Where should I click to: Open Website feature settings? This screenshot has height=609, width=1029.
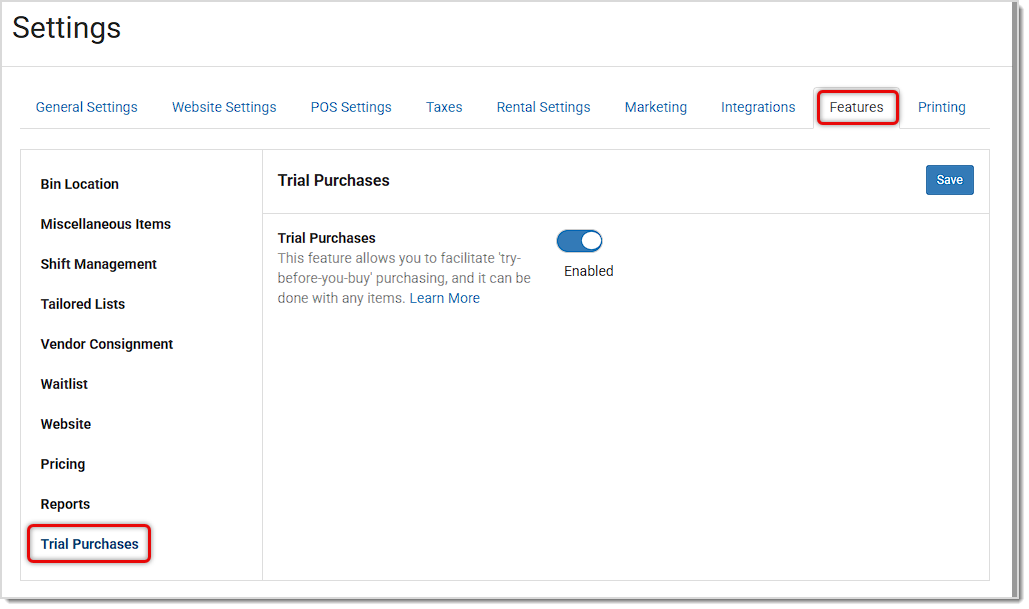[66, 425]
